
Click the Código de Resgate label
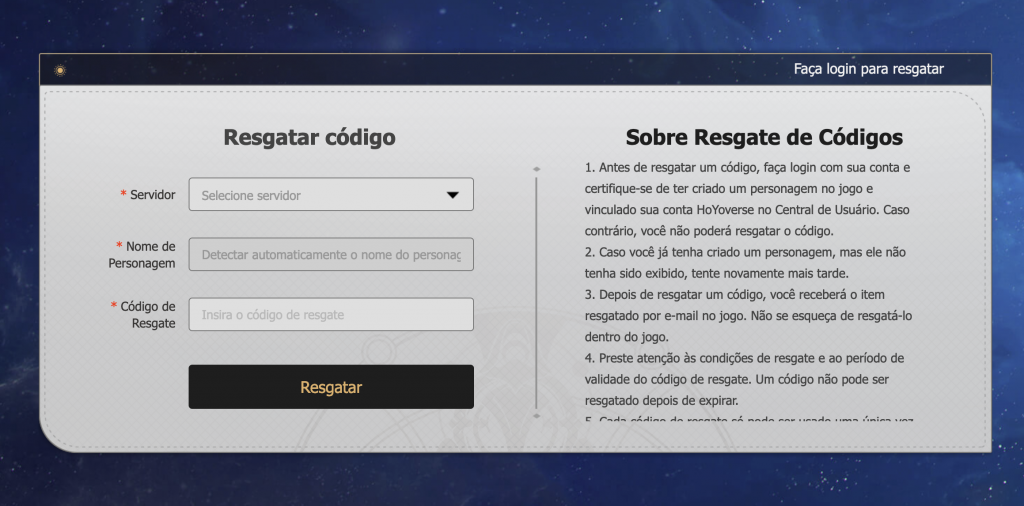(x=148, y=315)
